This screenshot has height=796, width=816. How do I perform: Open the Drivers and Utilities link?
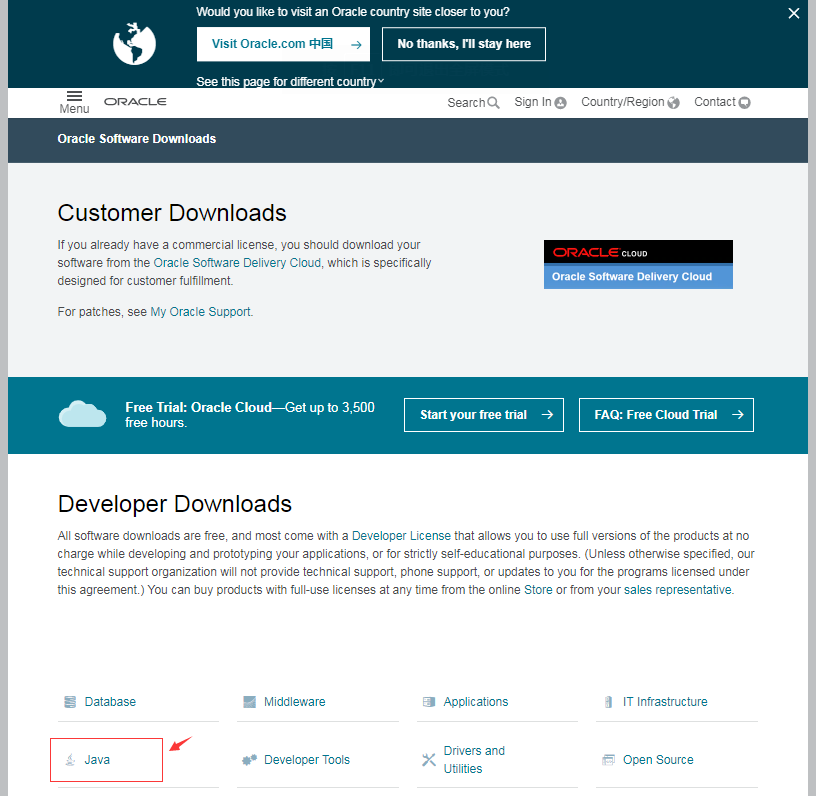click(x=474, y=760)
